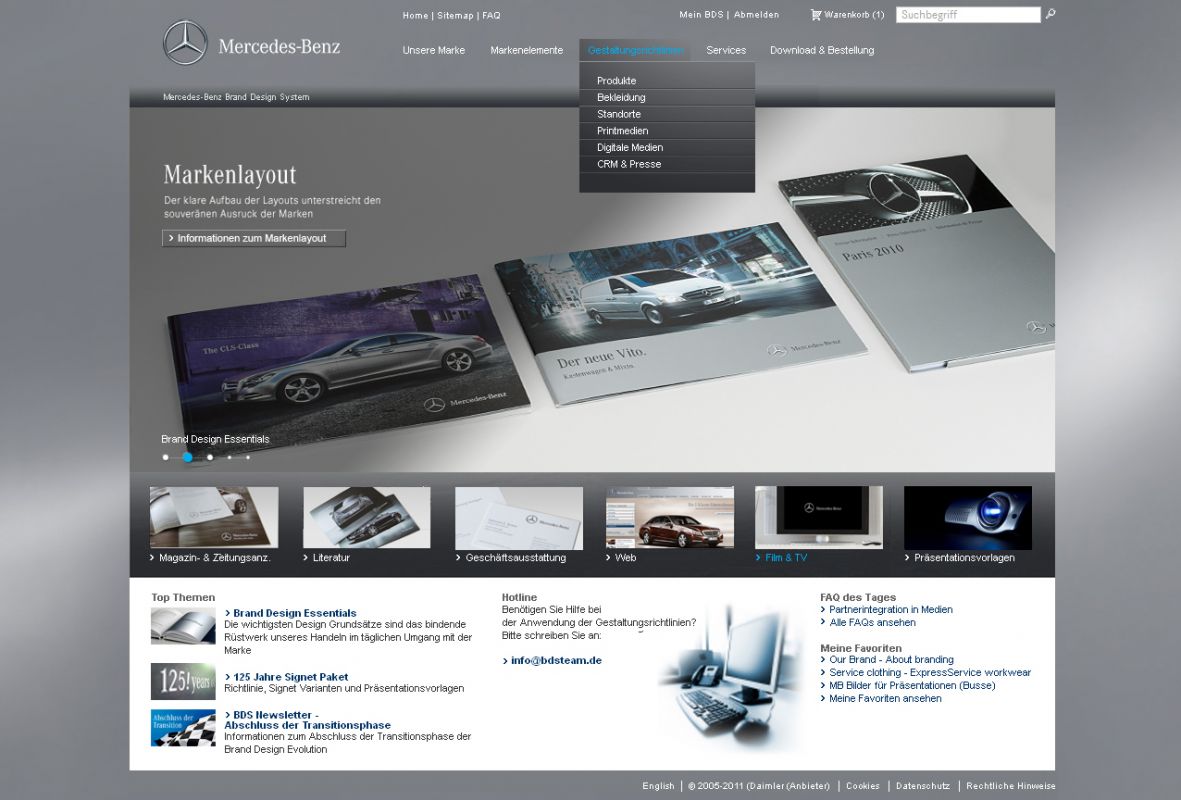
Task: Switch language to English in footer
Action: (x=658, y=786)
